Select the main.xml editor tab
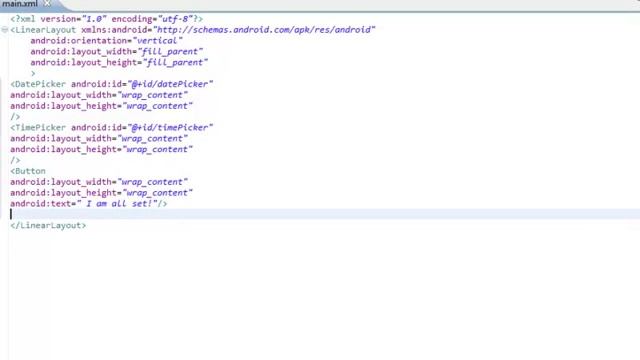 pyautogui.click(x=20, y=4)
